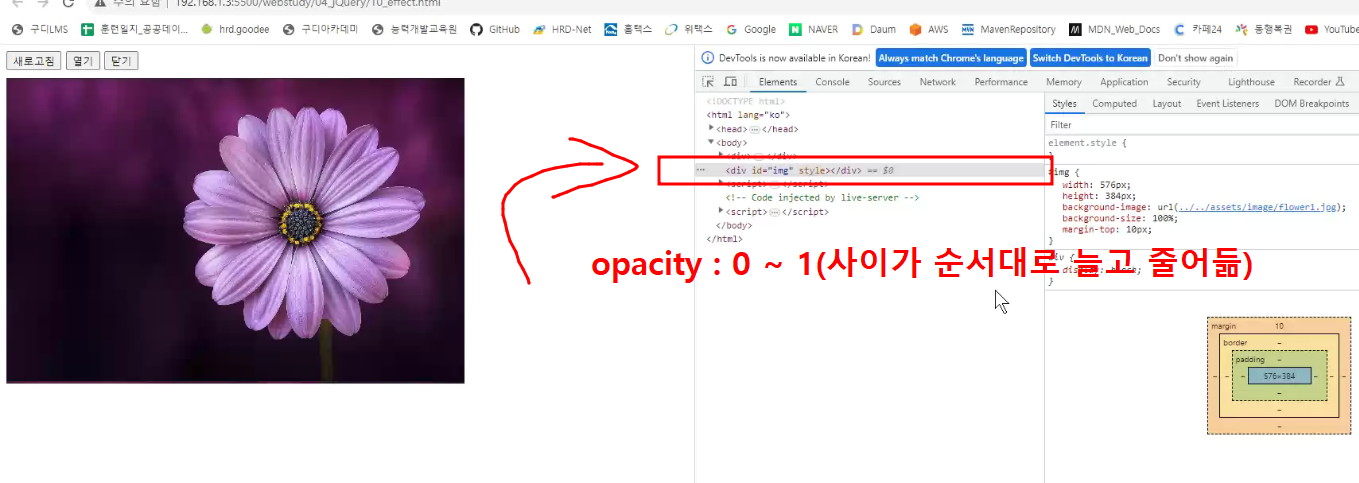Switch to the Console tab
Viewport: 1359px width, 483px height.
[832, 82]
